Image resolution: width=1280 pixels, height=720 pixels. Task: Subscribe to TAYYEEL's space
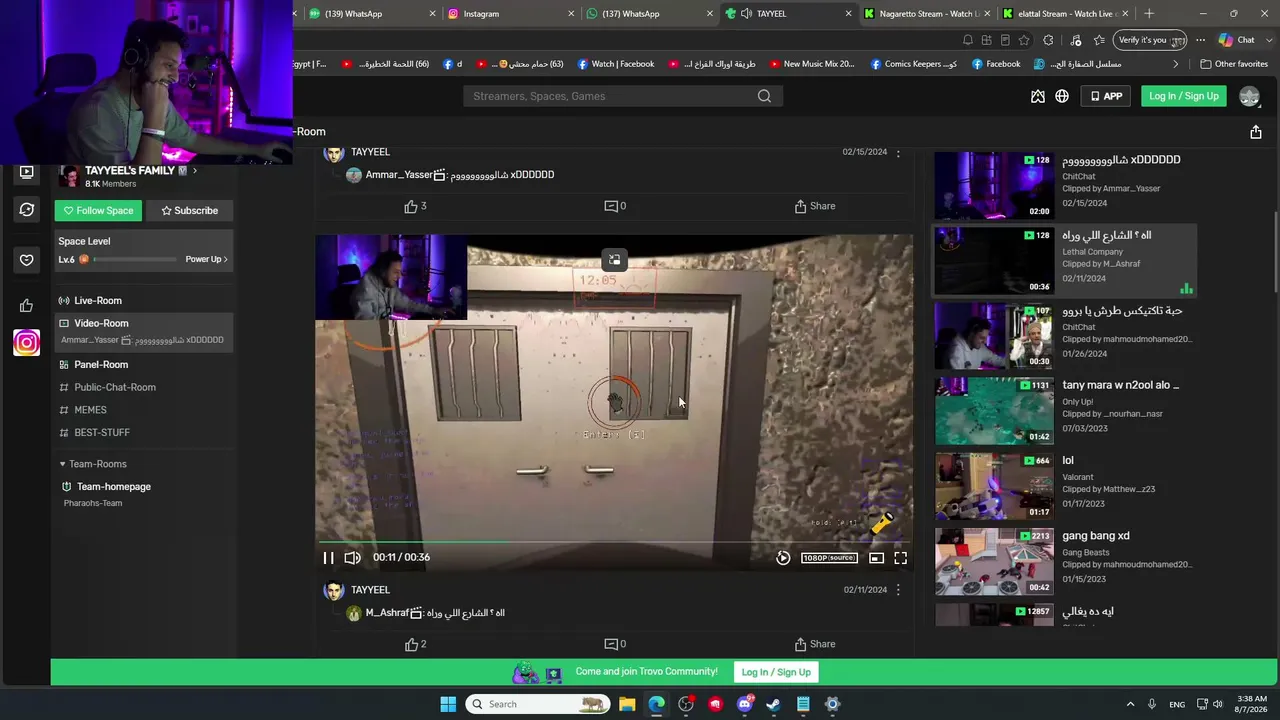pos(190,210)
